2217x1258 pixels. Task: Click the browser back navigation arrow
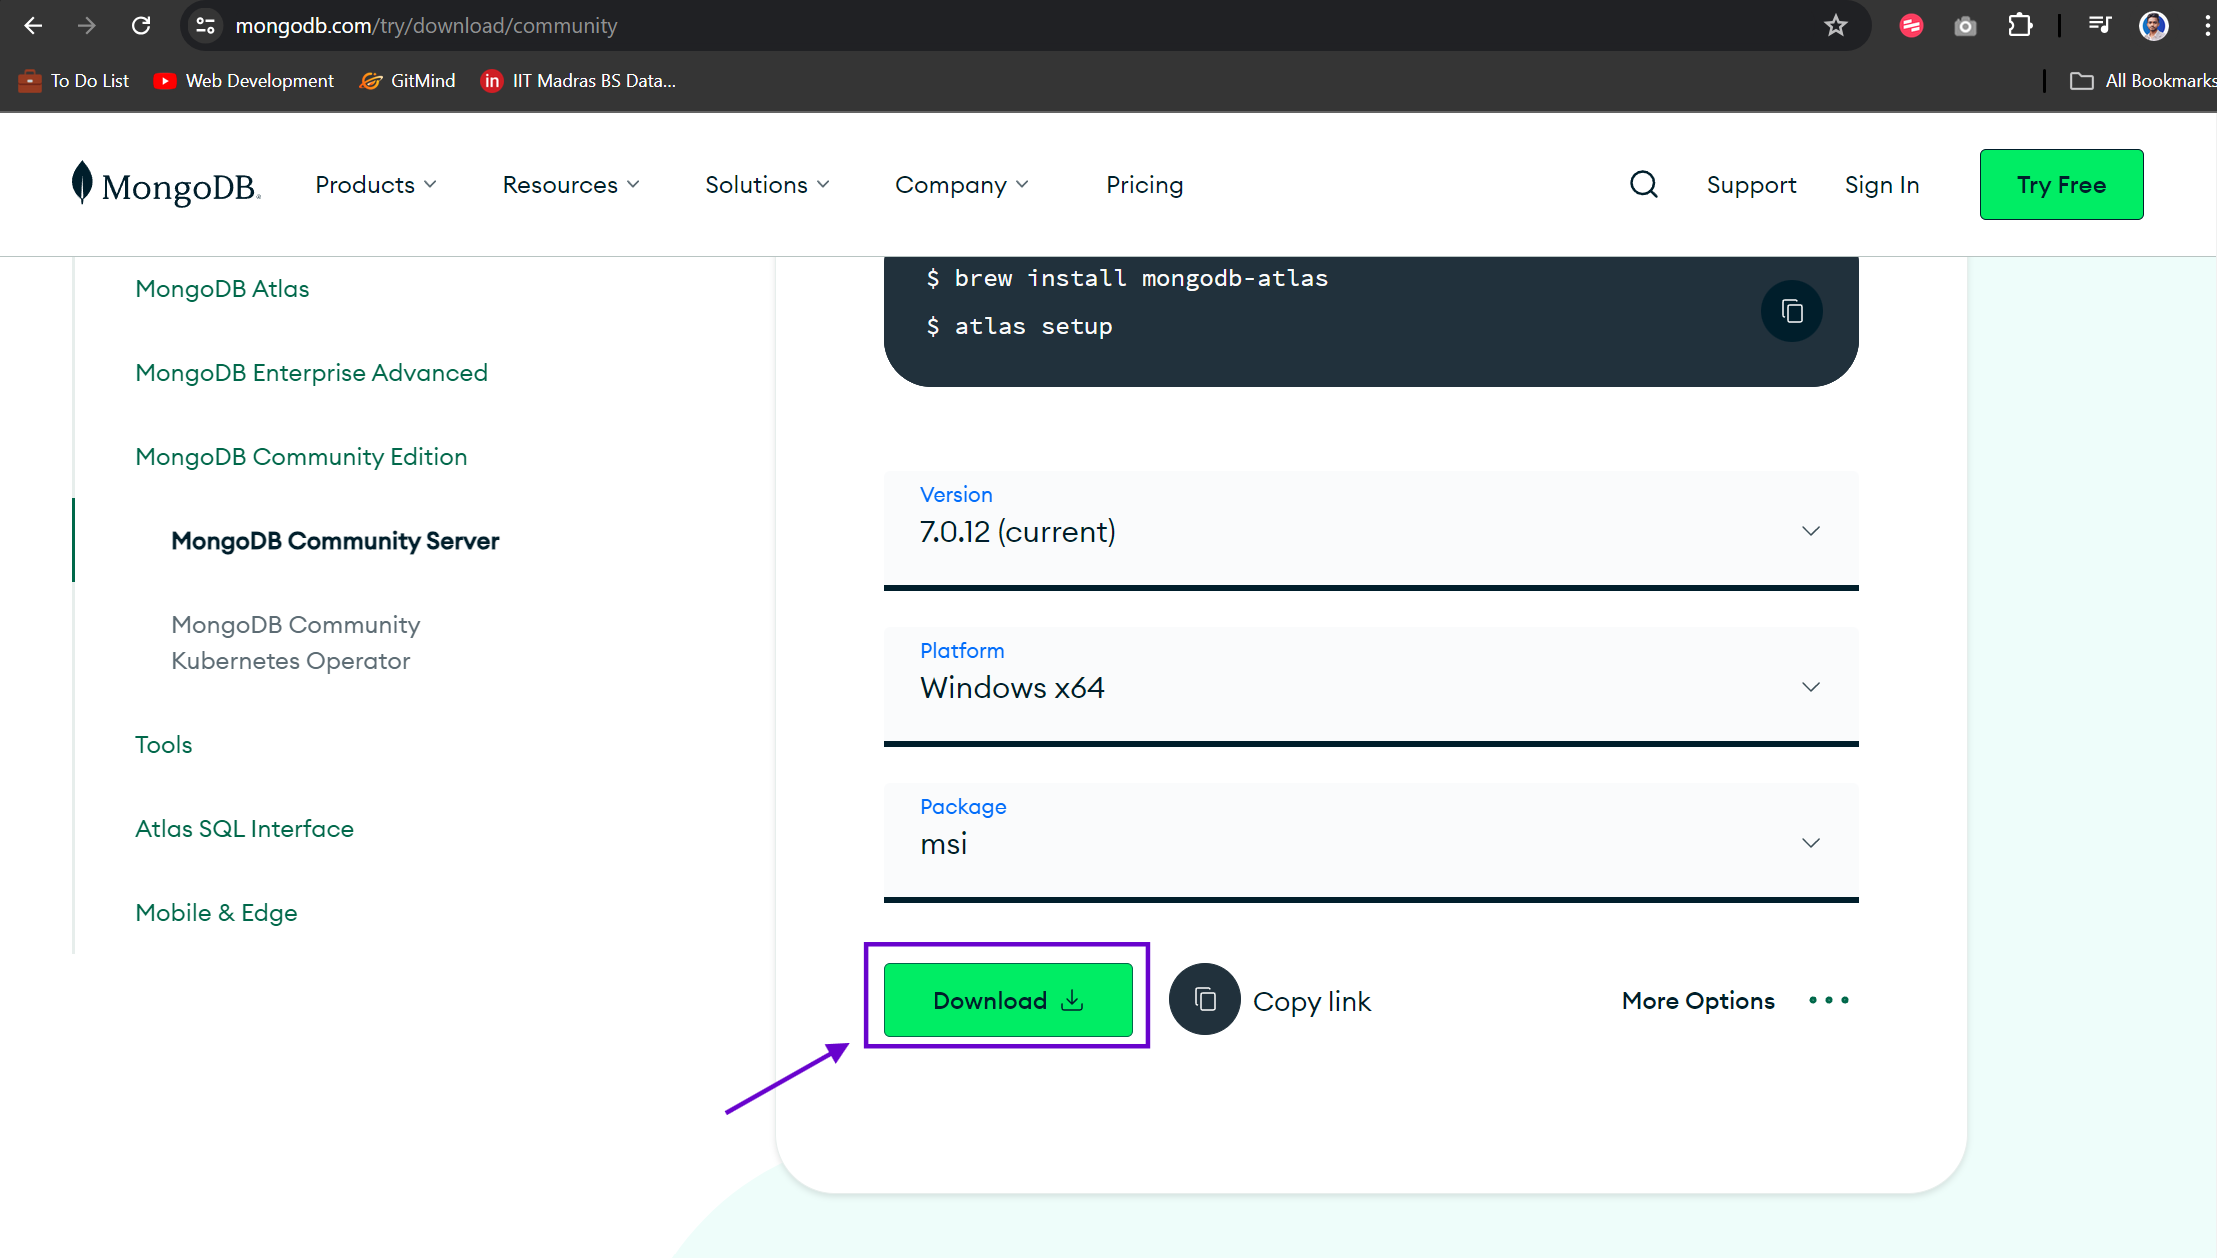point(32,26)
